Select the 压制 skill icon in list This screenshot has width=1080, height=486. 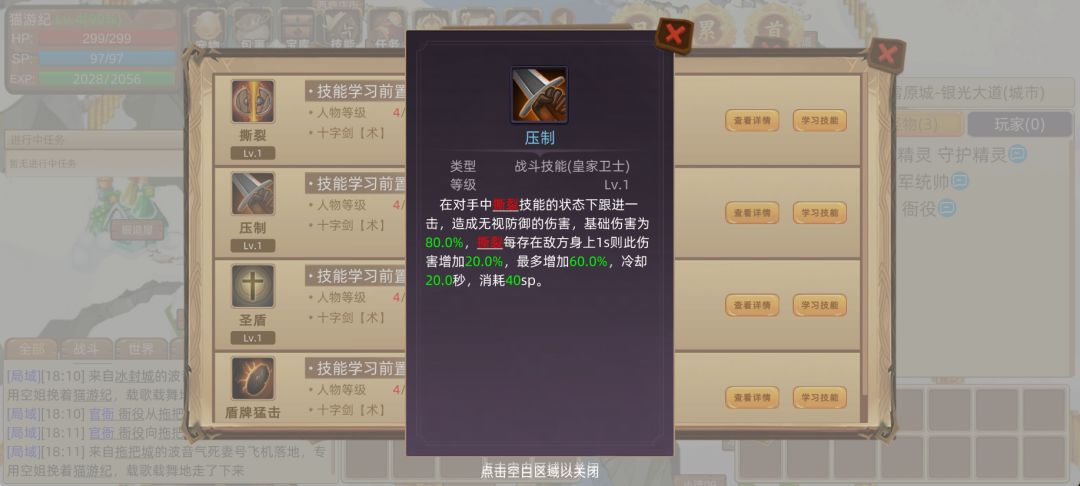click(253, 193)
